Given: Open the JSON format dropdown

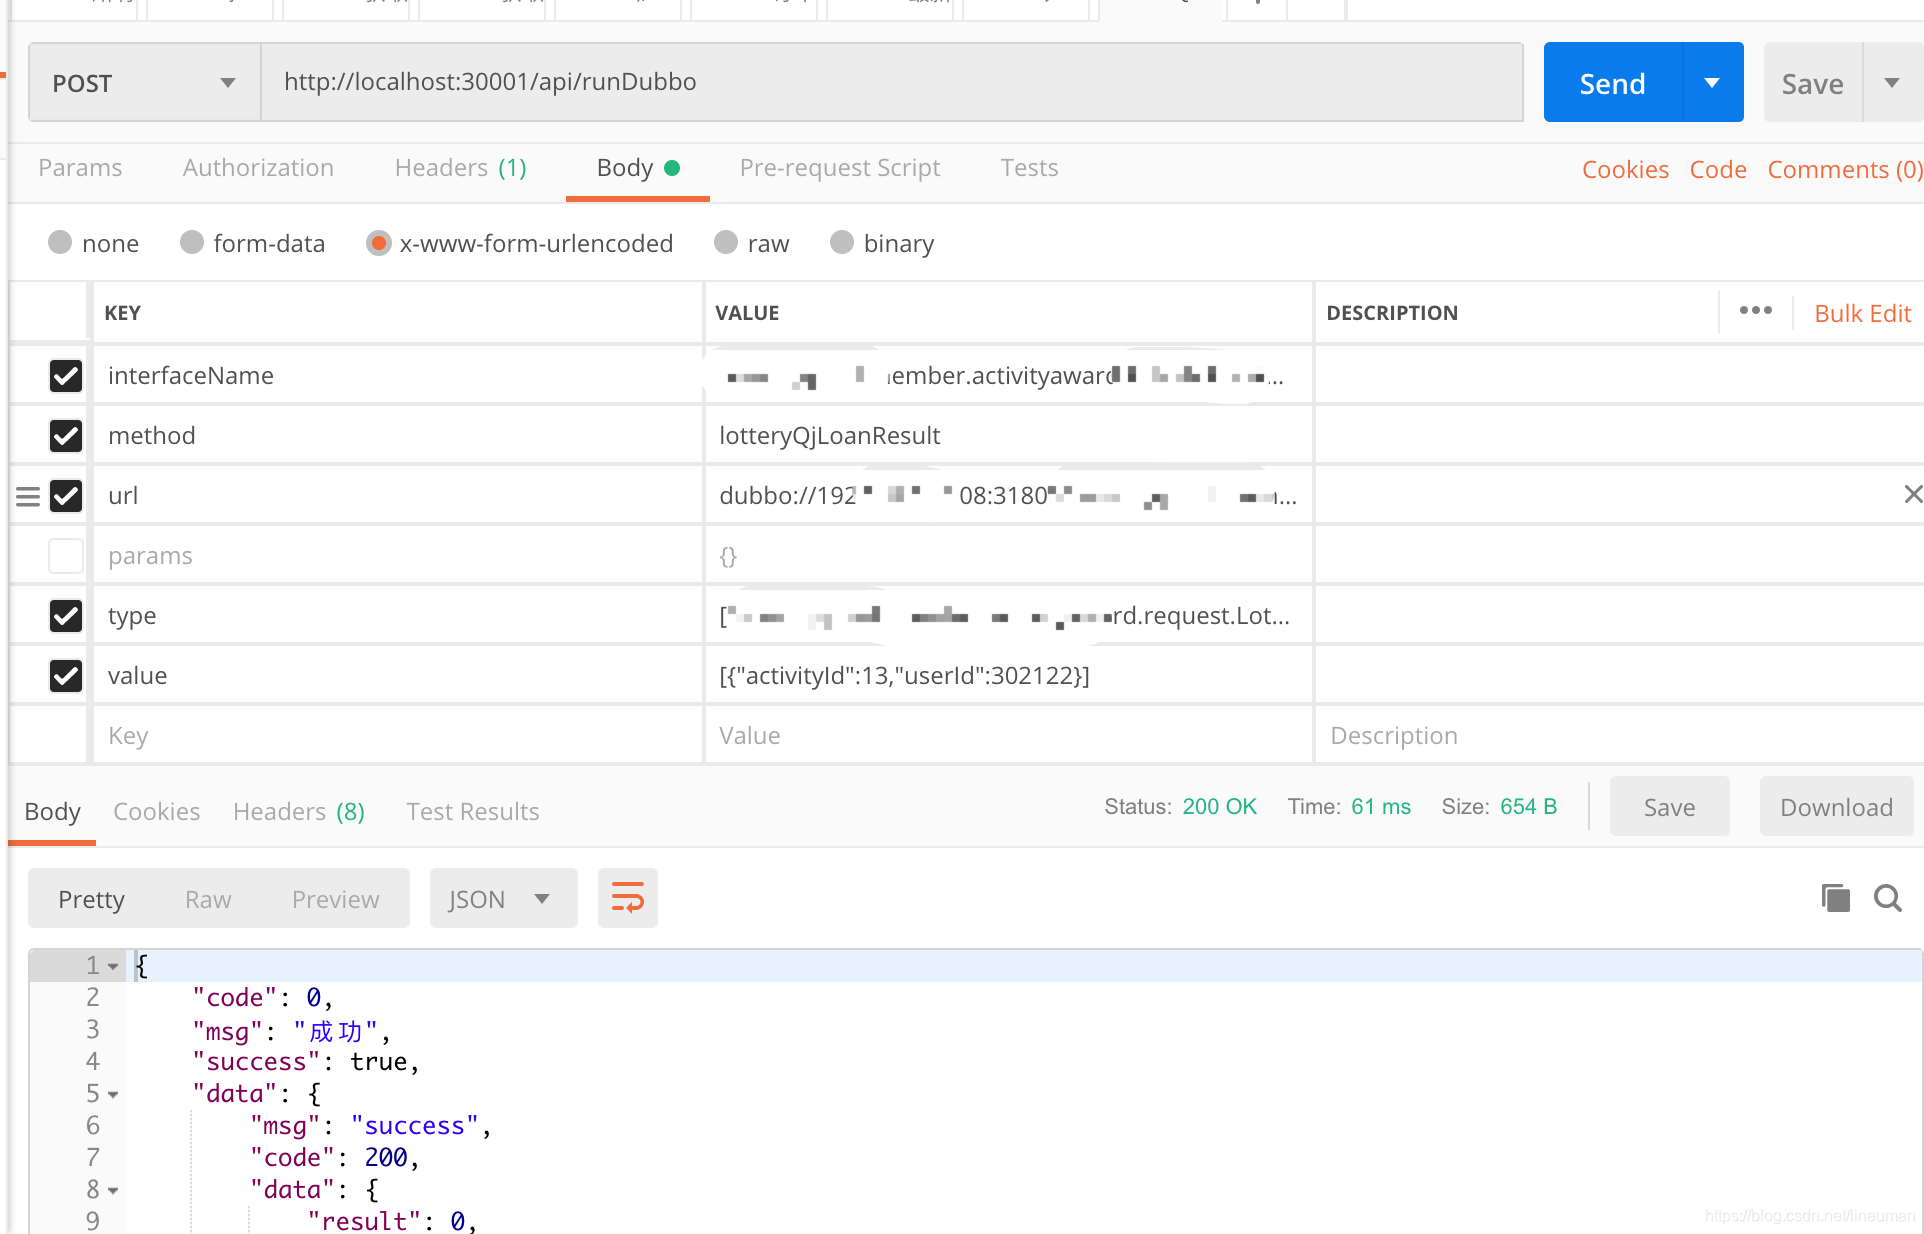Looking at the screenshot, I should (x=503, y=899).
